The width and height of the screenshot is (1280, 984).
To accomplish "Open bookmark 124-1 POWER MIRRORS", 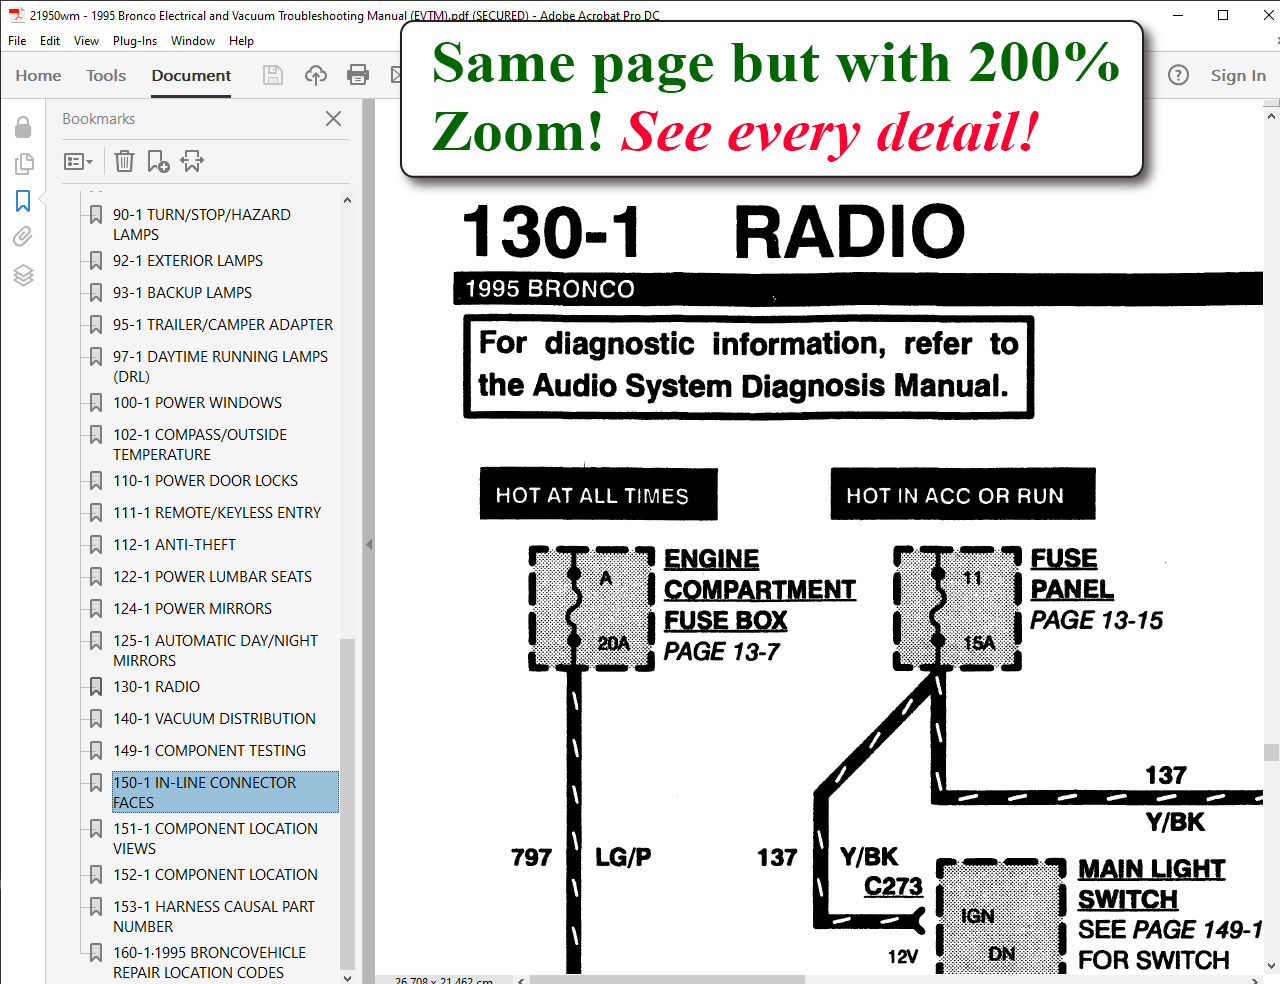I will coord(192,608).
